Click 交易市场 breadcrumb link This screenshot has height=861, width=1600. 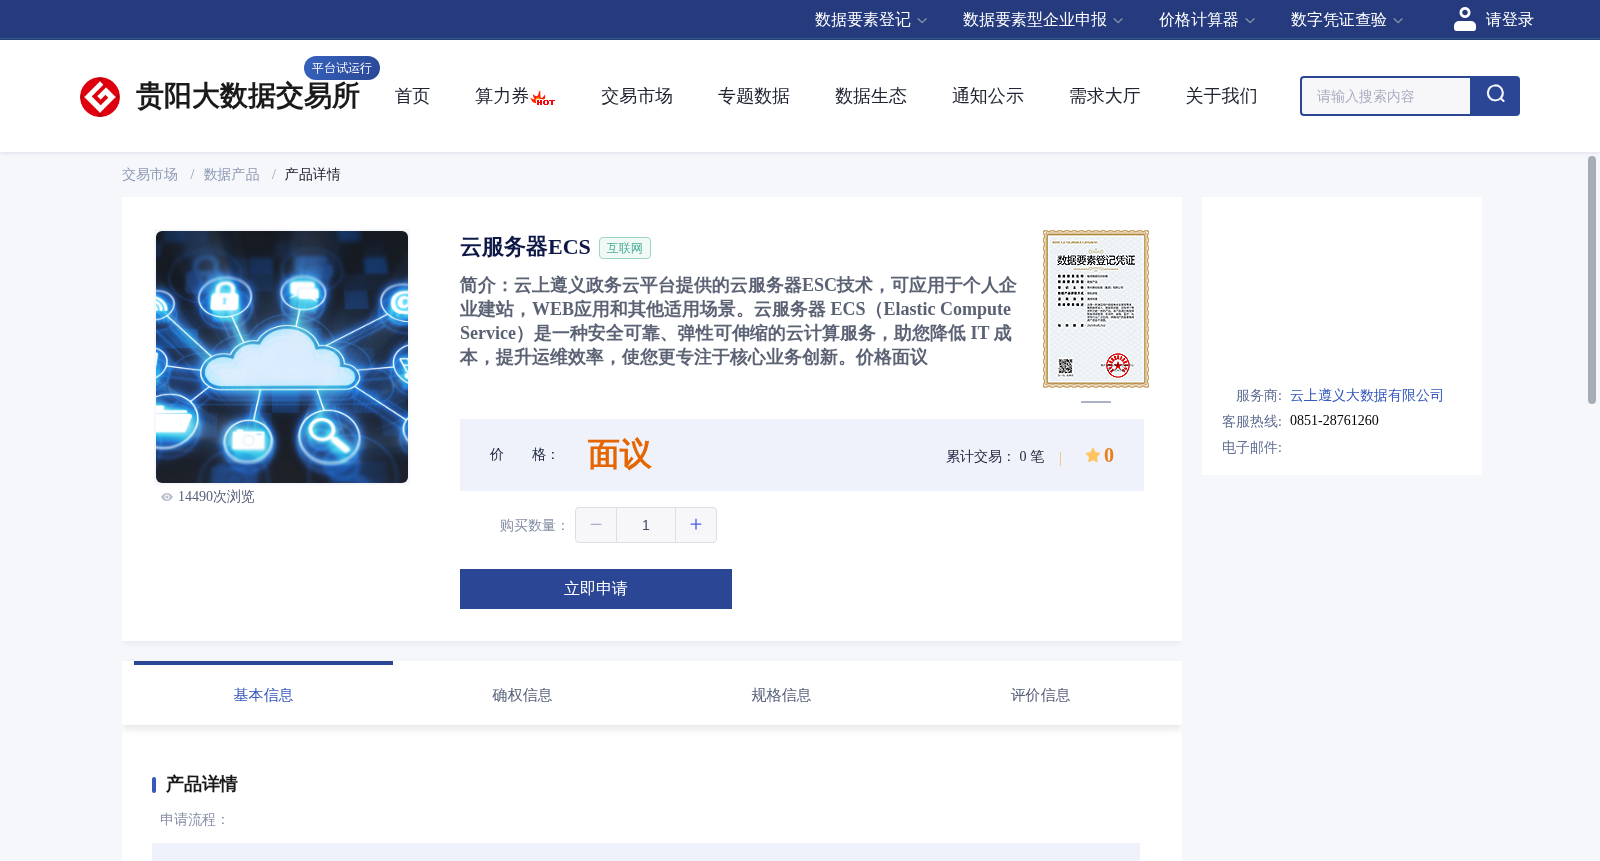(x=150, y=175)
